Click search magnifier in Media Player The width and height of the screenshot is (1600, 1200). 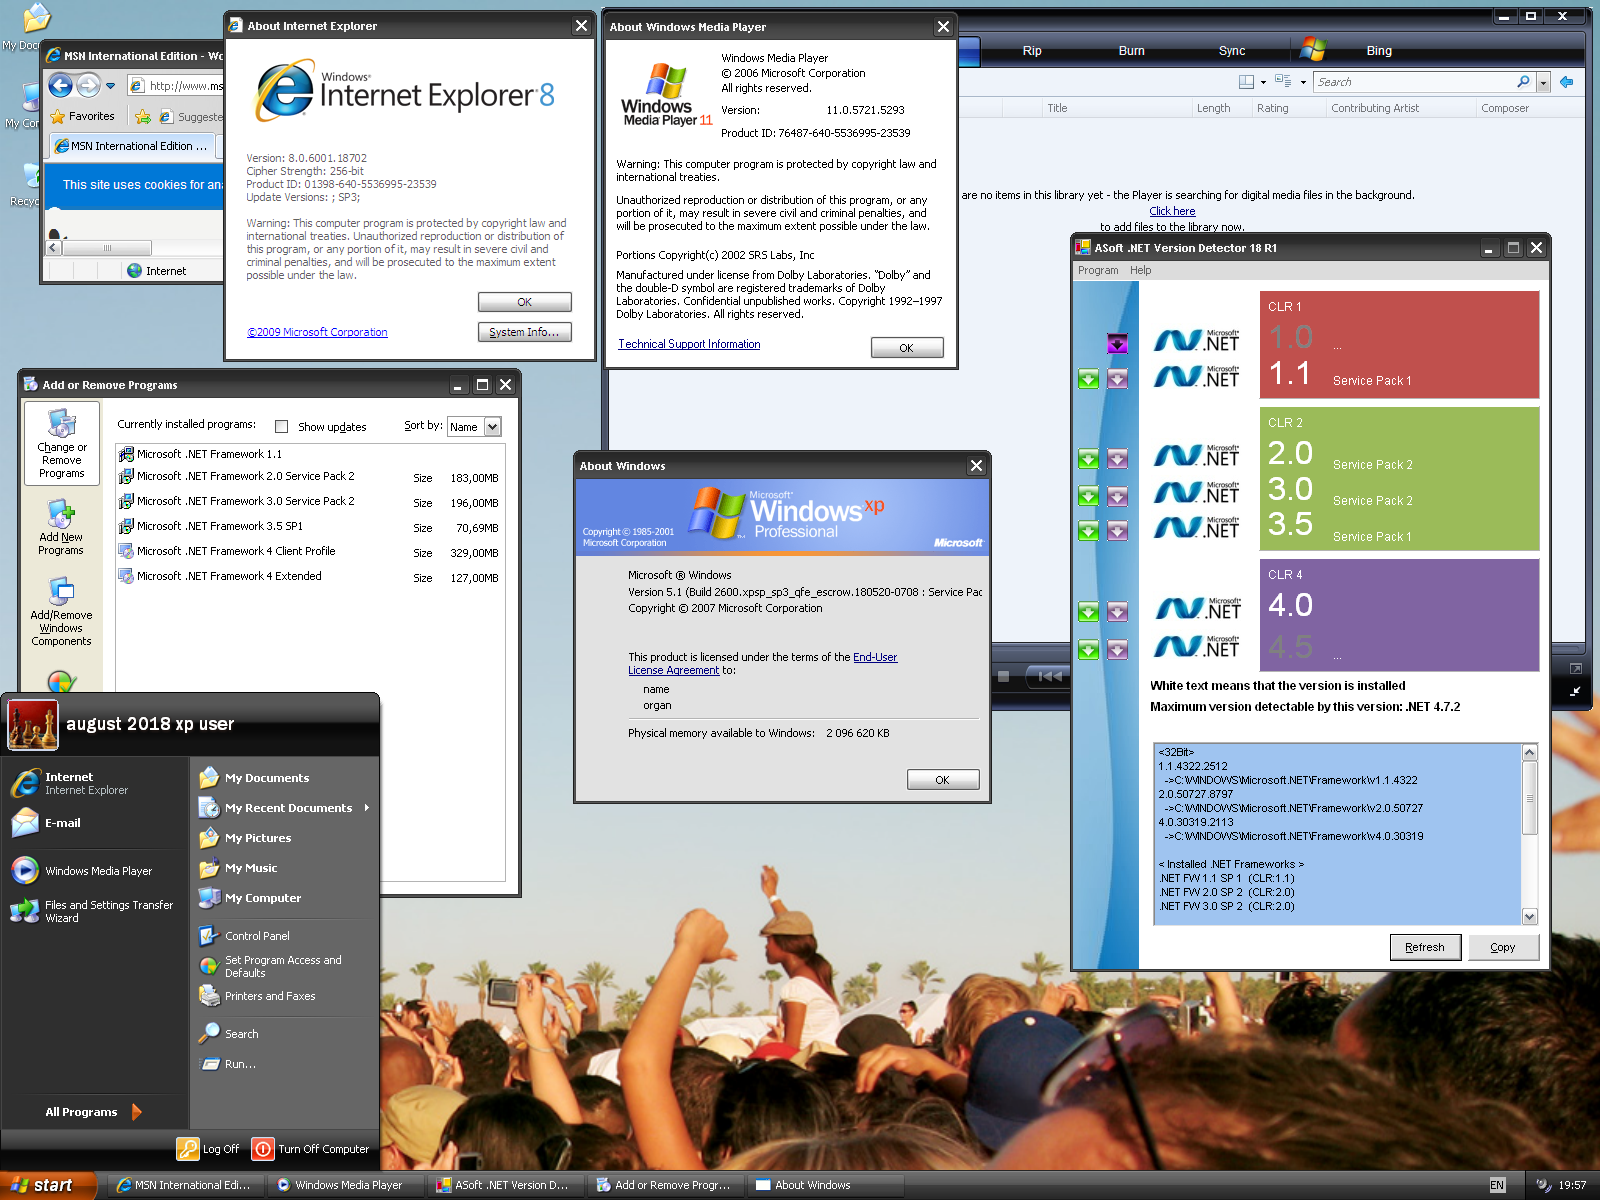pyautogui.click(x=1523, y=82)
